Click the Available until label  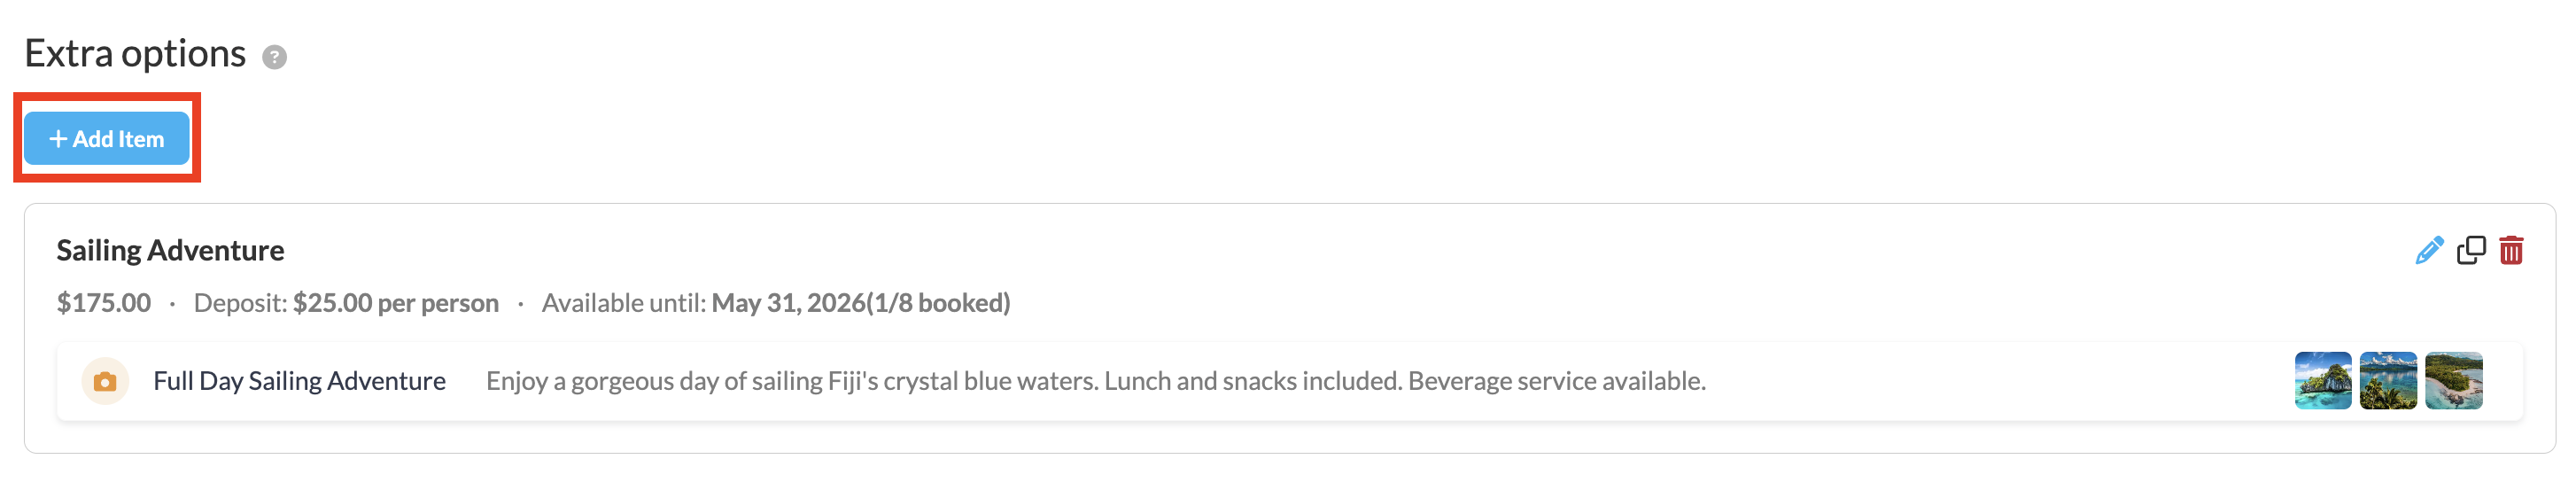(624, 303)
